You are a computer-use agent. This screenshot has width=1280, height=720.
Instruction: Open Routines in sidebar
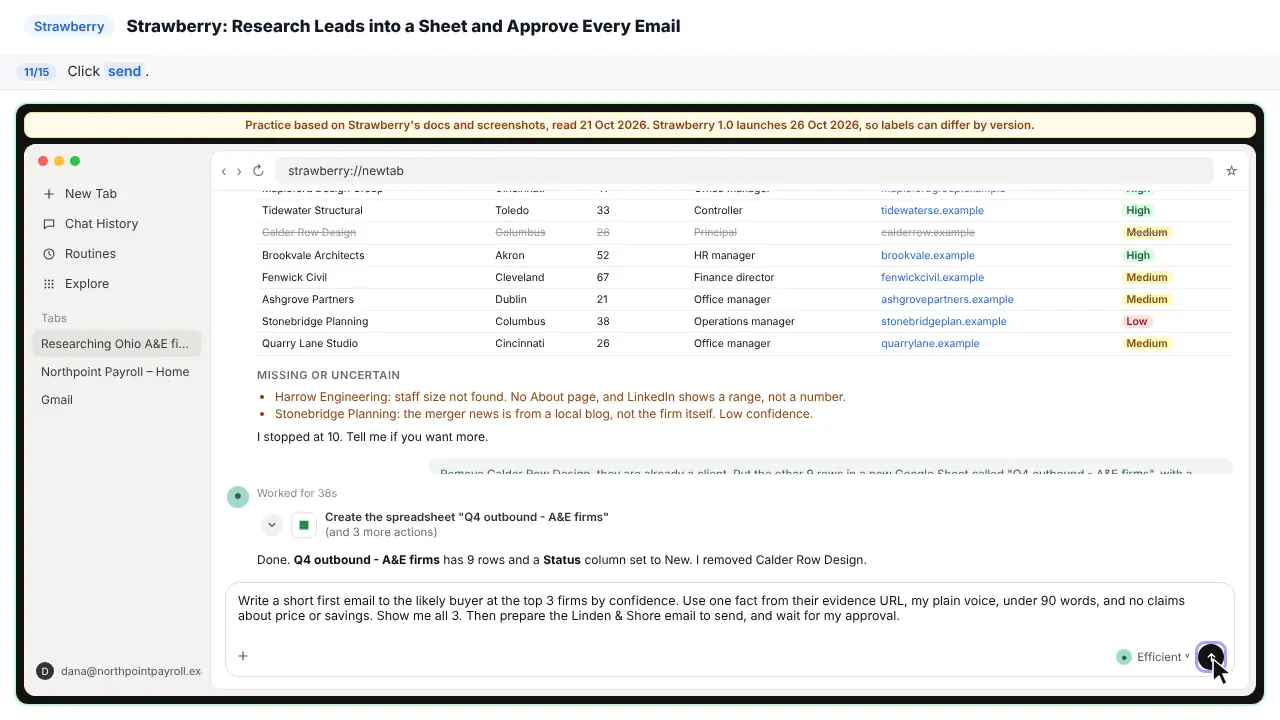tap(117, 254)
